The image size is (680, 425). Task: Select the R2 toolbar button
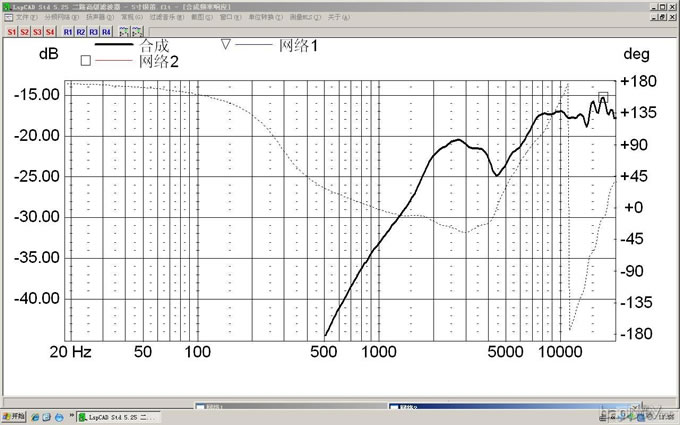click(80, 31)
